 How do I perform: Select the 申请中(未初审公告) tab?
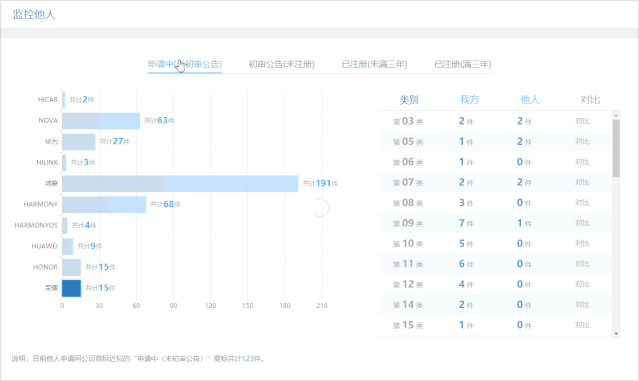point(185,64)
